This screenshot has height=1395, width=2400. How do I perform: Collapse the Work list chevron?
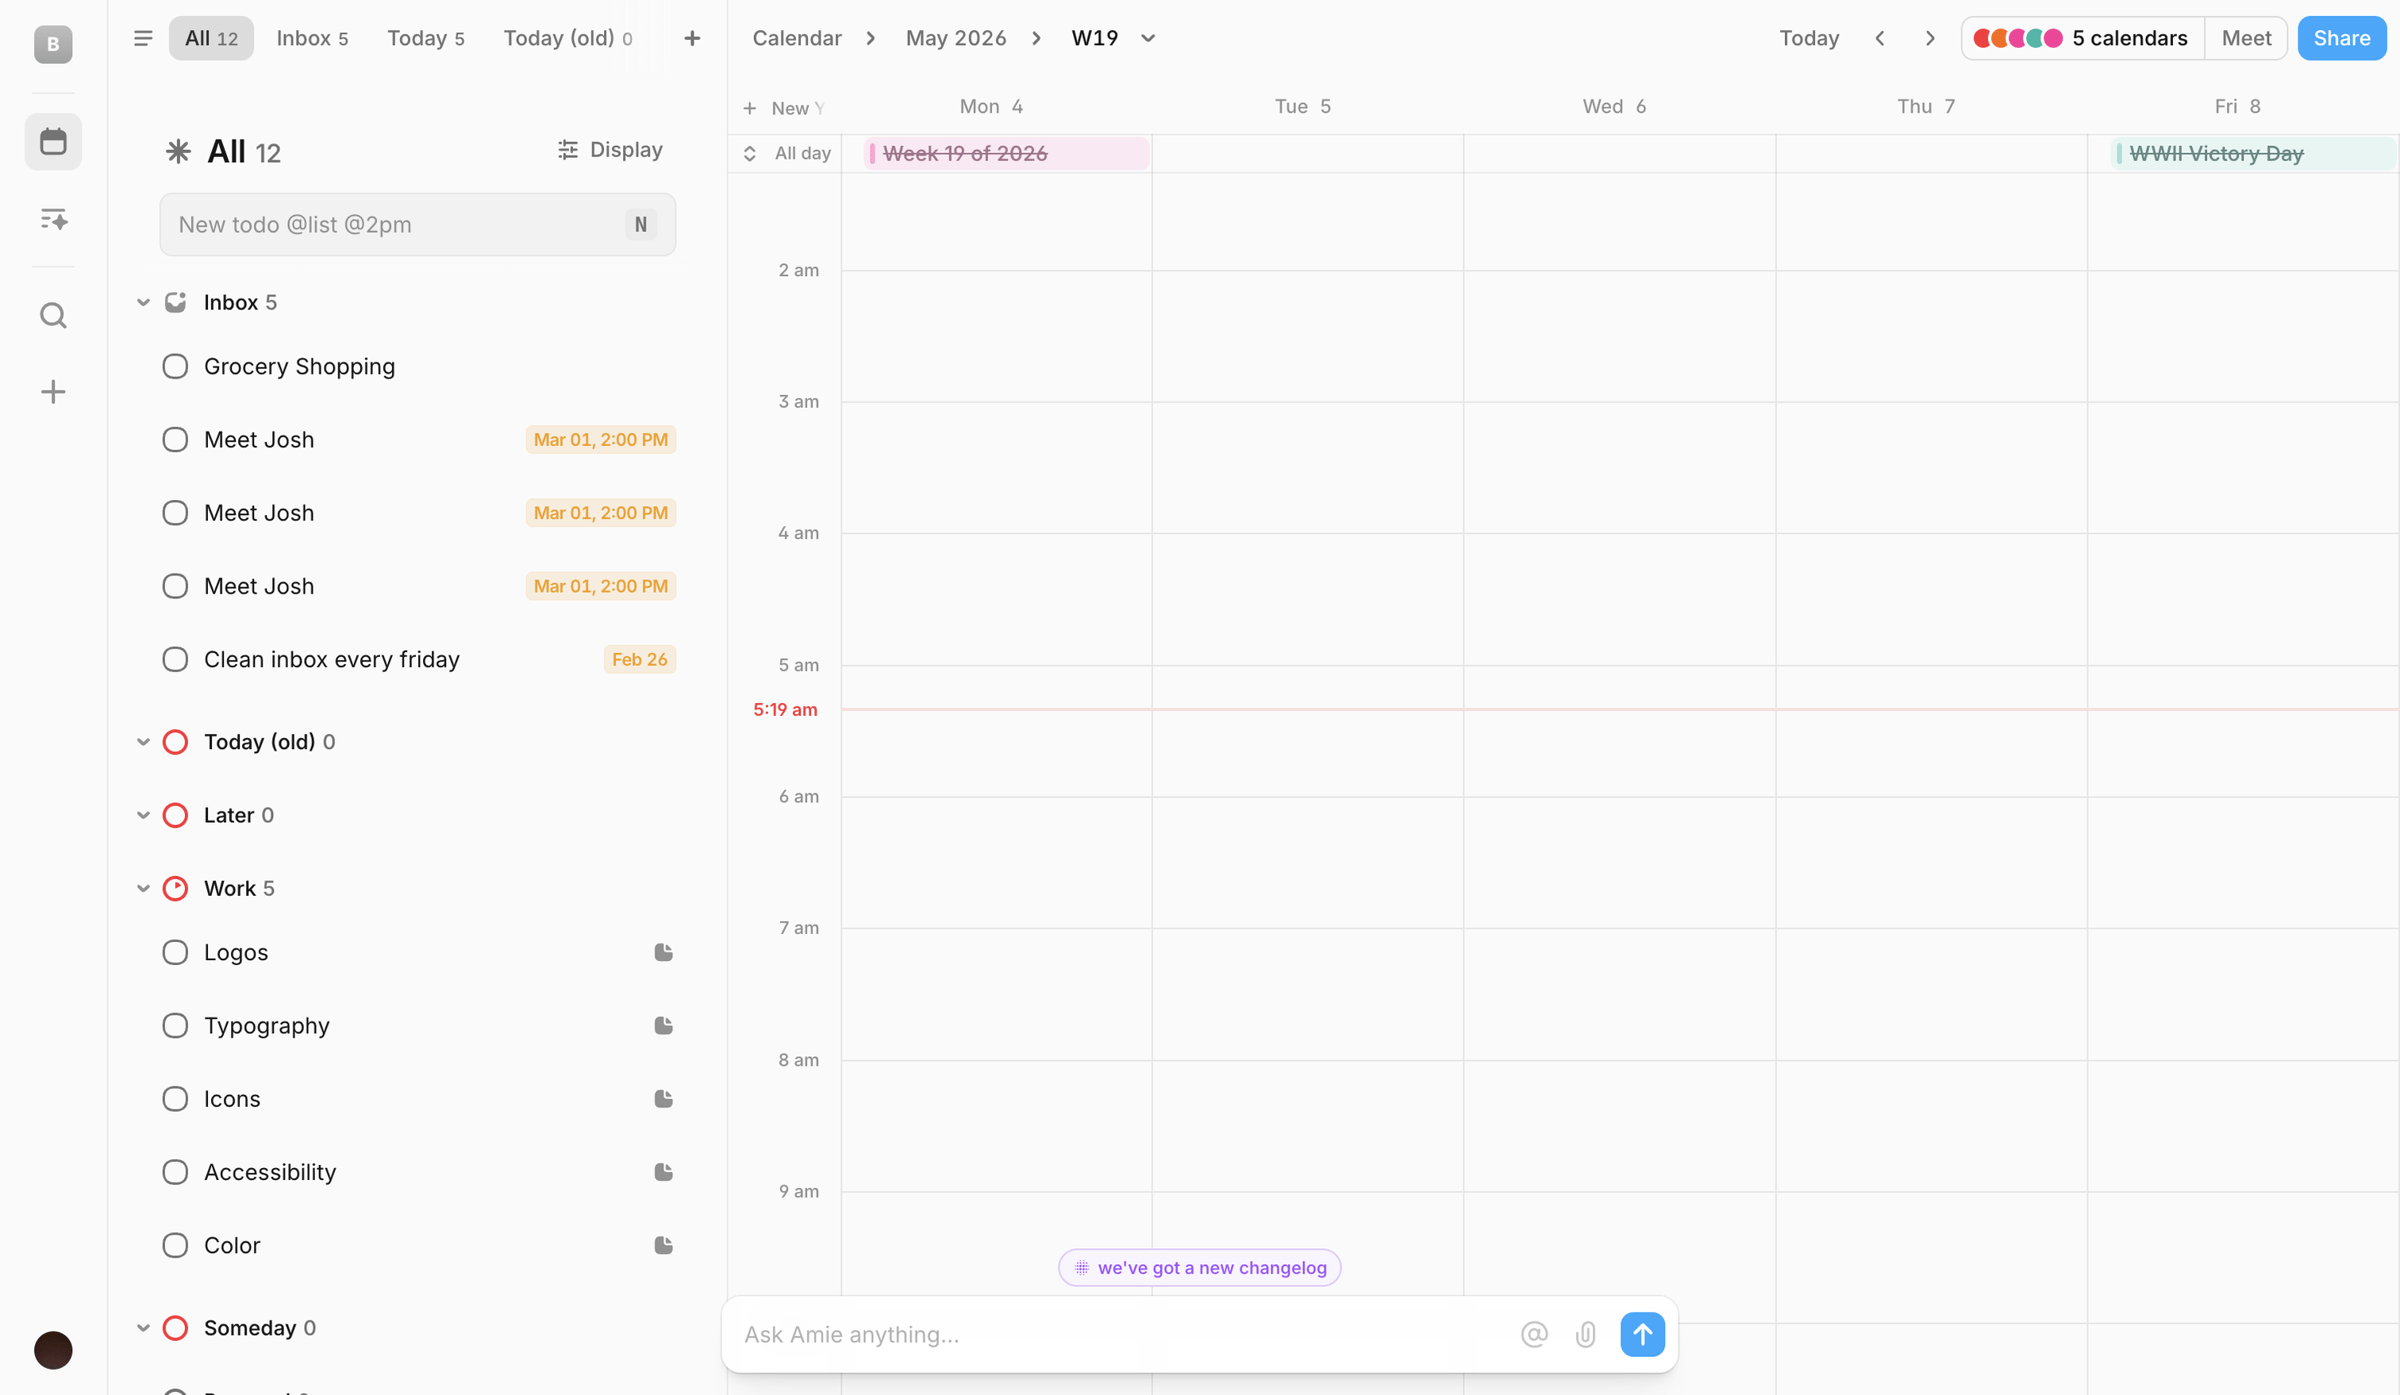(x=143, y=888)
